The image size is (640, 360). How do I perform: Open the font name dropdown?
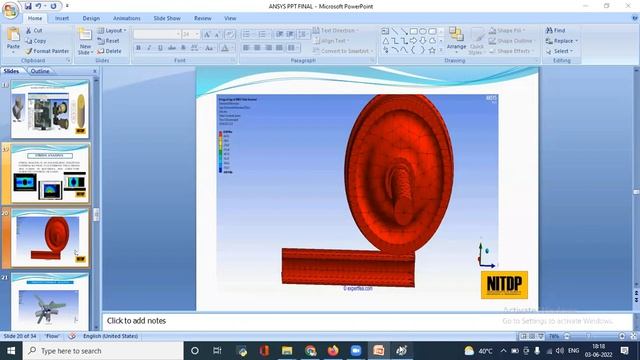pos(178,34)
